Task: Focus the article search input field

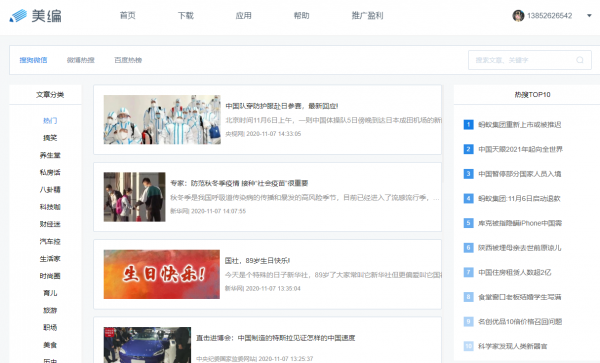Action: (530, 60)
